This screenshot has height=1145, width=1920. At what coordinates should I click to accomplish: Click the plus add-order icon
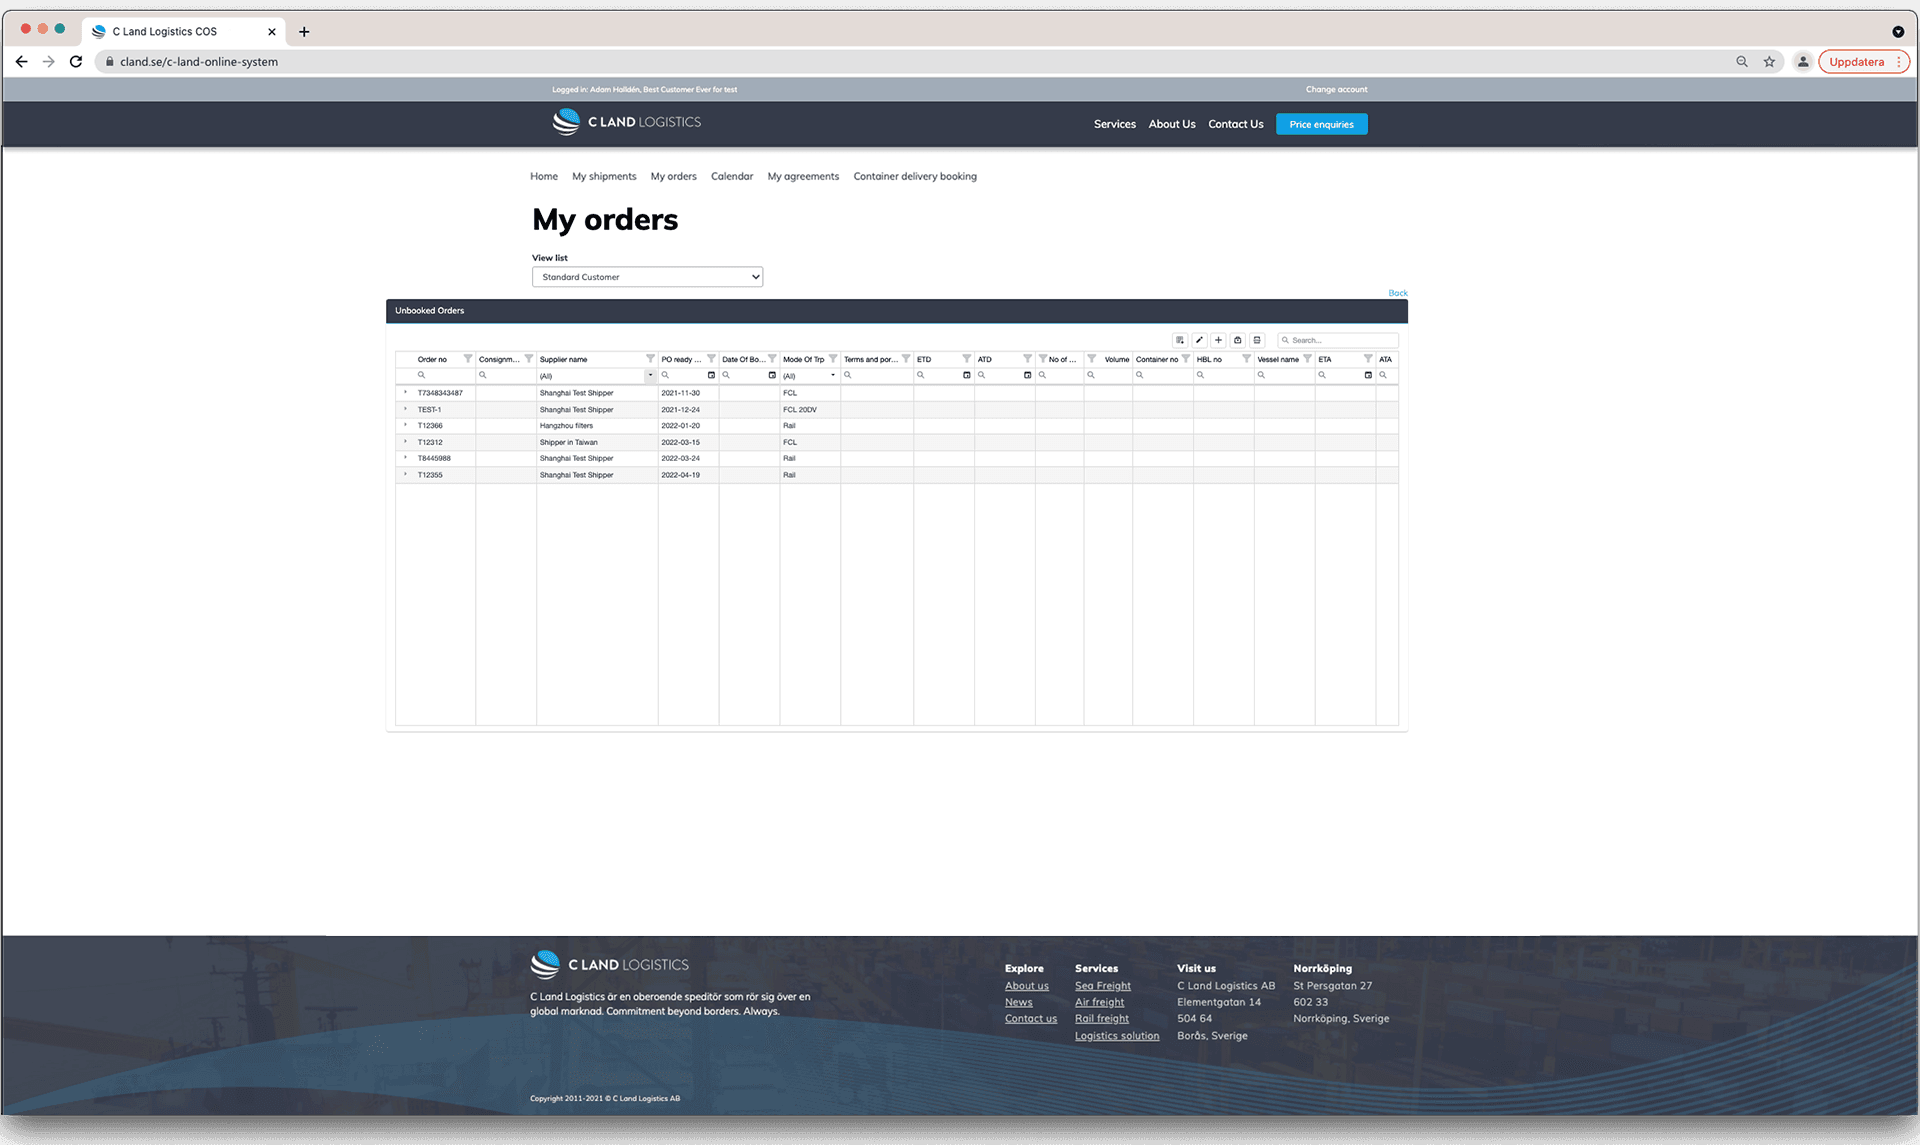pyautogui.click(x=1218, y=340)
